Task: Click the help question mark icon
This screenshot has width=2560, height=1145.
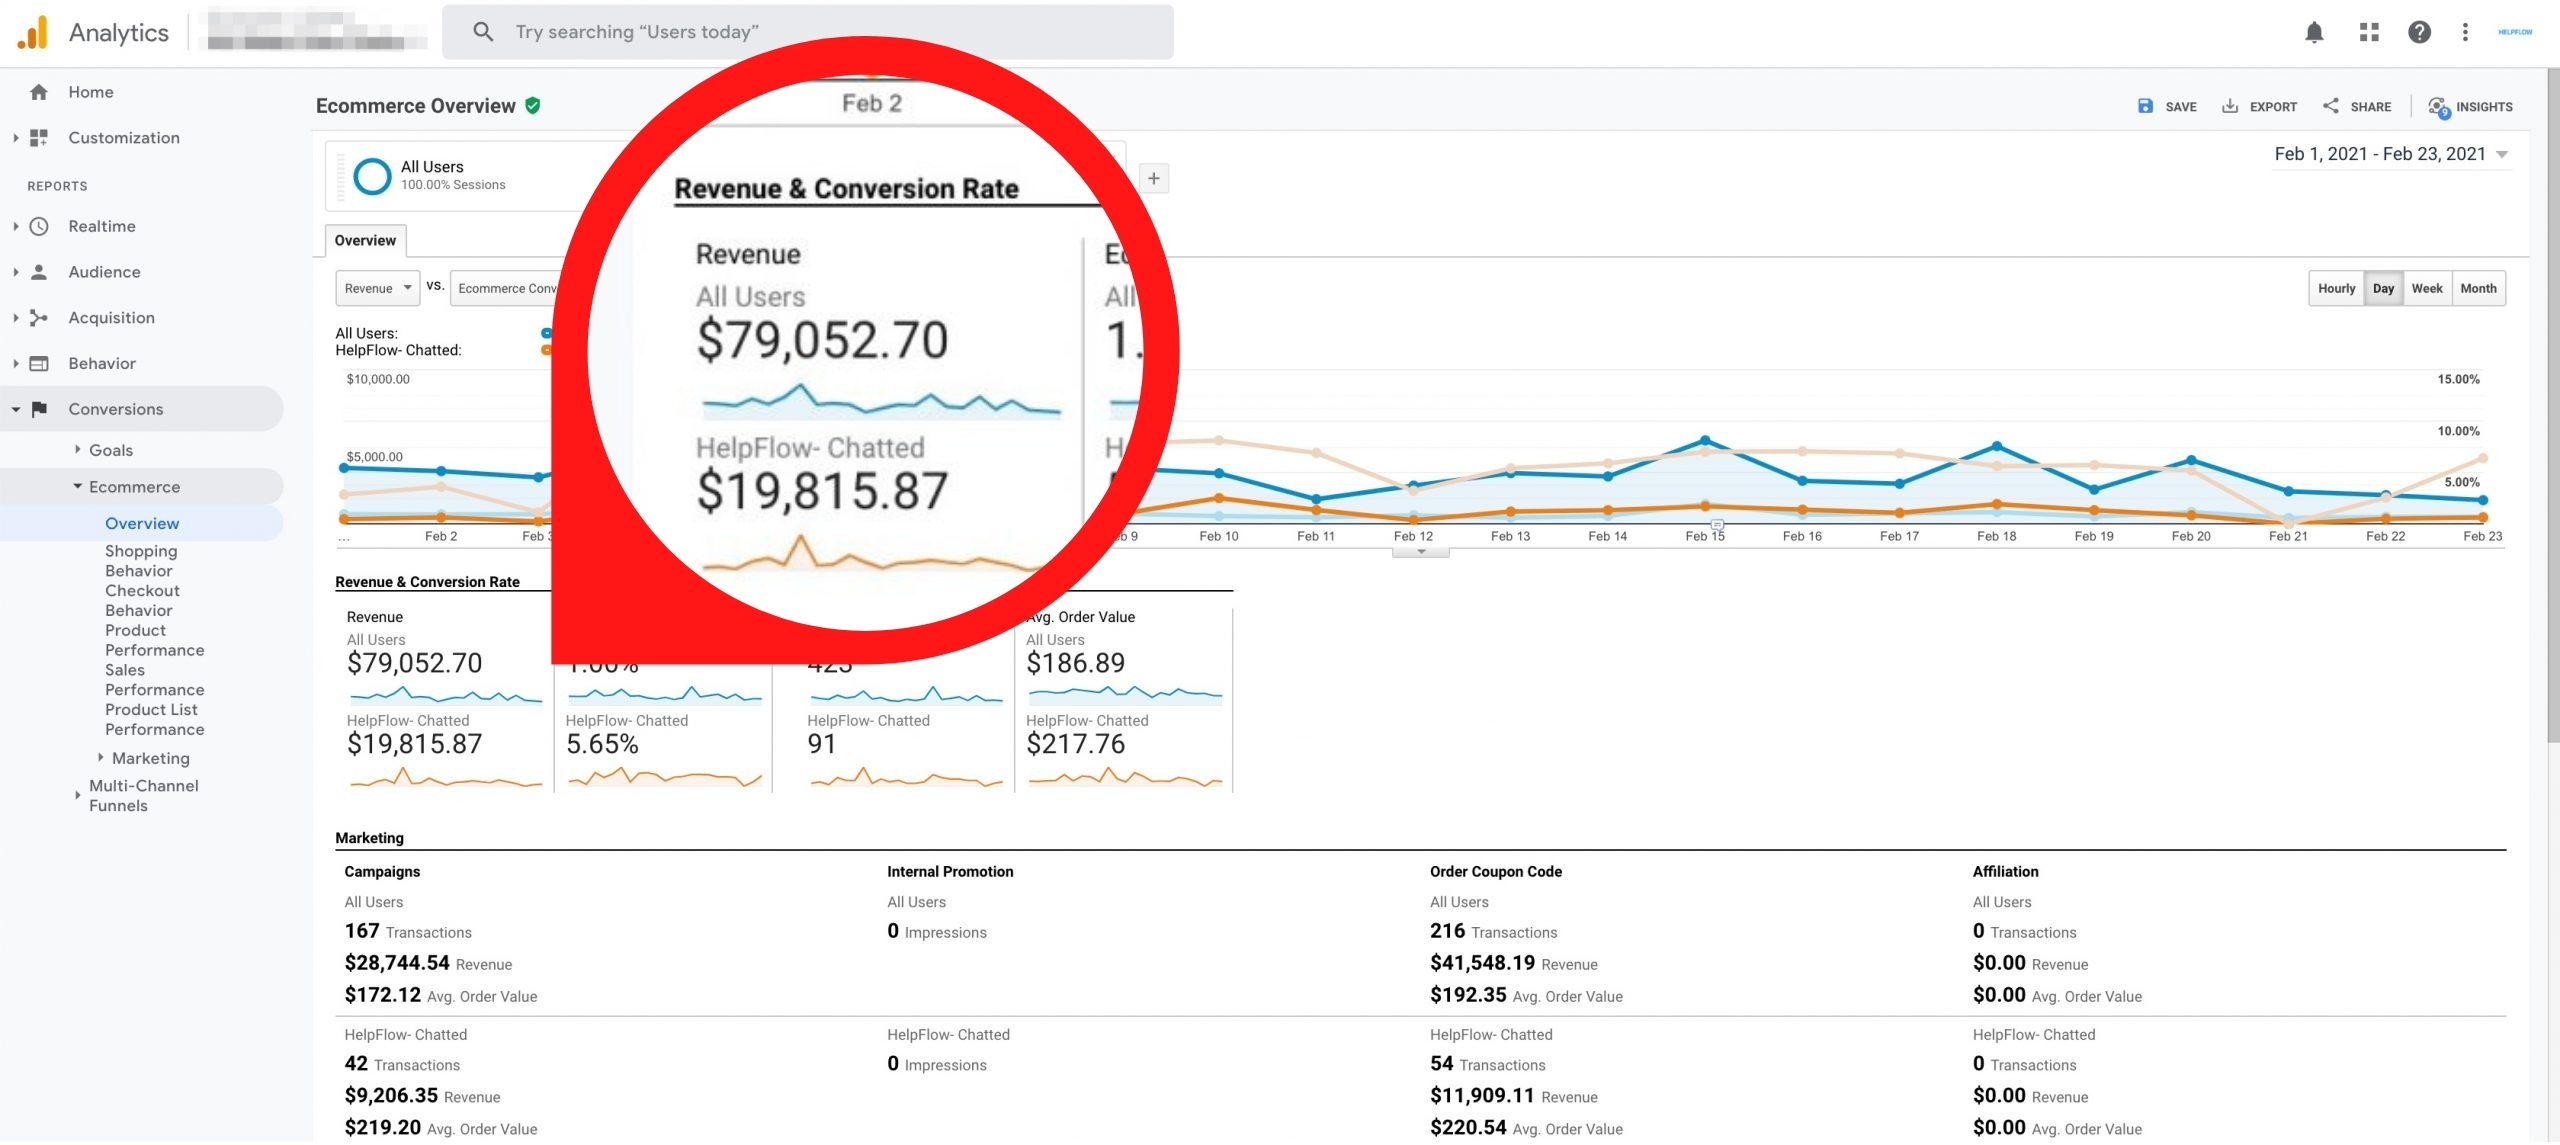Action: 2419,32
